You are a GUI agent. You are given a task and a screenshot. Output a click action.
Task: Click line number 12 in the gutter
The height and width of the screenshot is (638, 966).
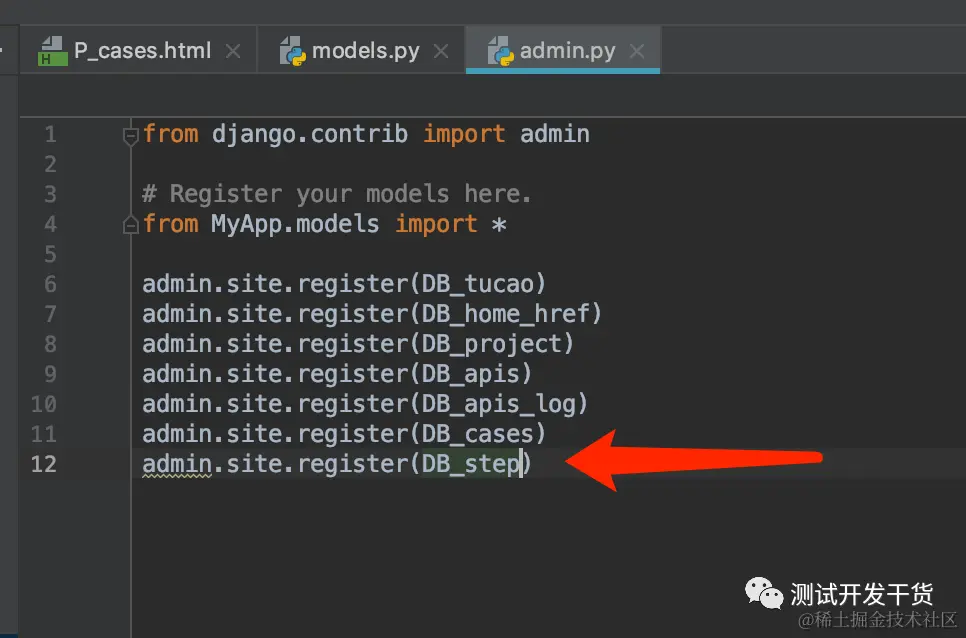pos(44,464)
